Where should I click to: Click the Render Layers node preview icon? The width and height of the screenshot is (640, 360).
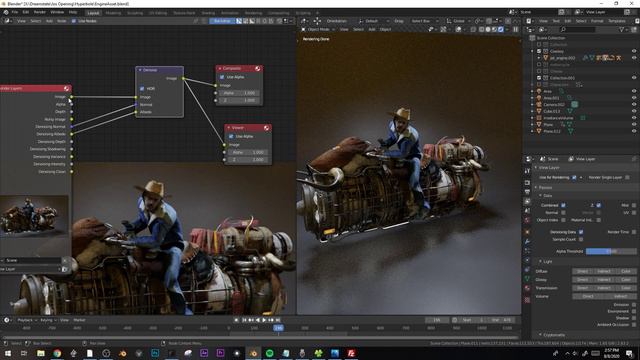pos(67,88)
